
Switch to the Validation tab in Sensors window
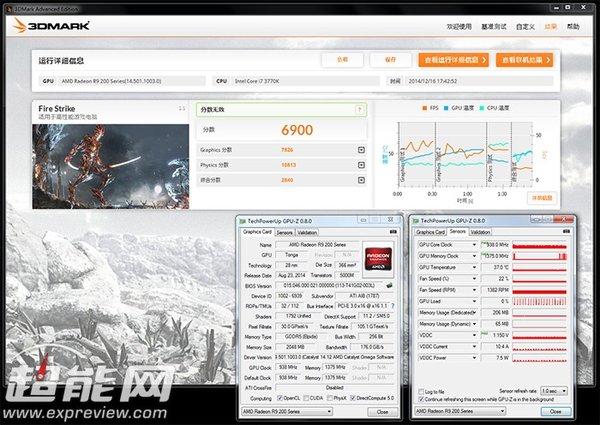pos(480,231)
